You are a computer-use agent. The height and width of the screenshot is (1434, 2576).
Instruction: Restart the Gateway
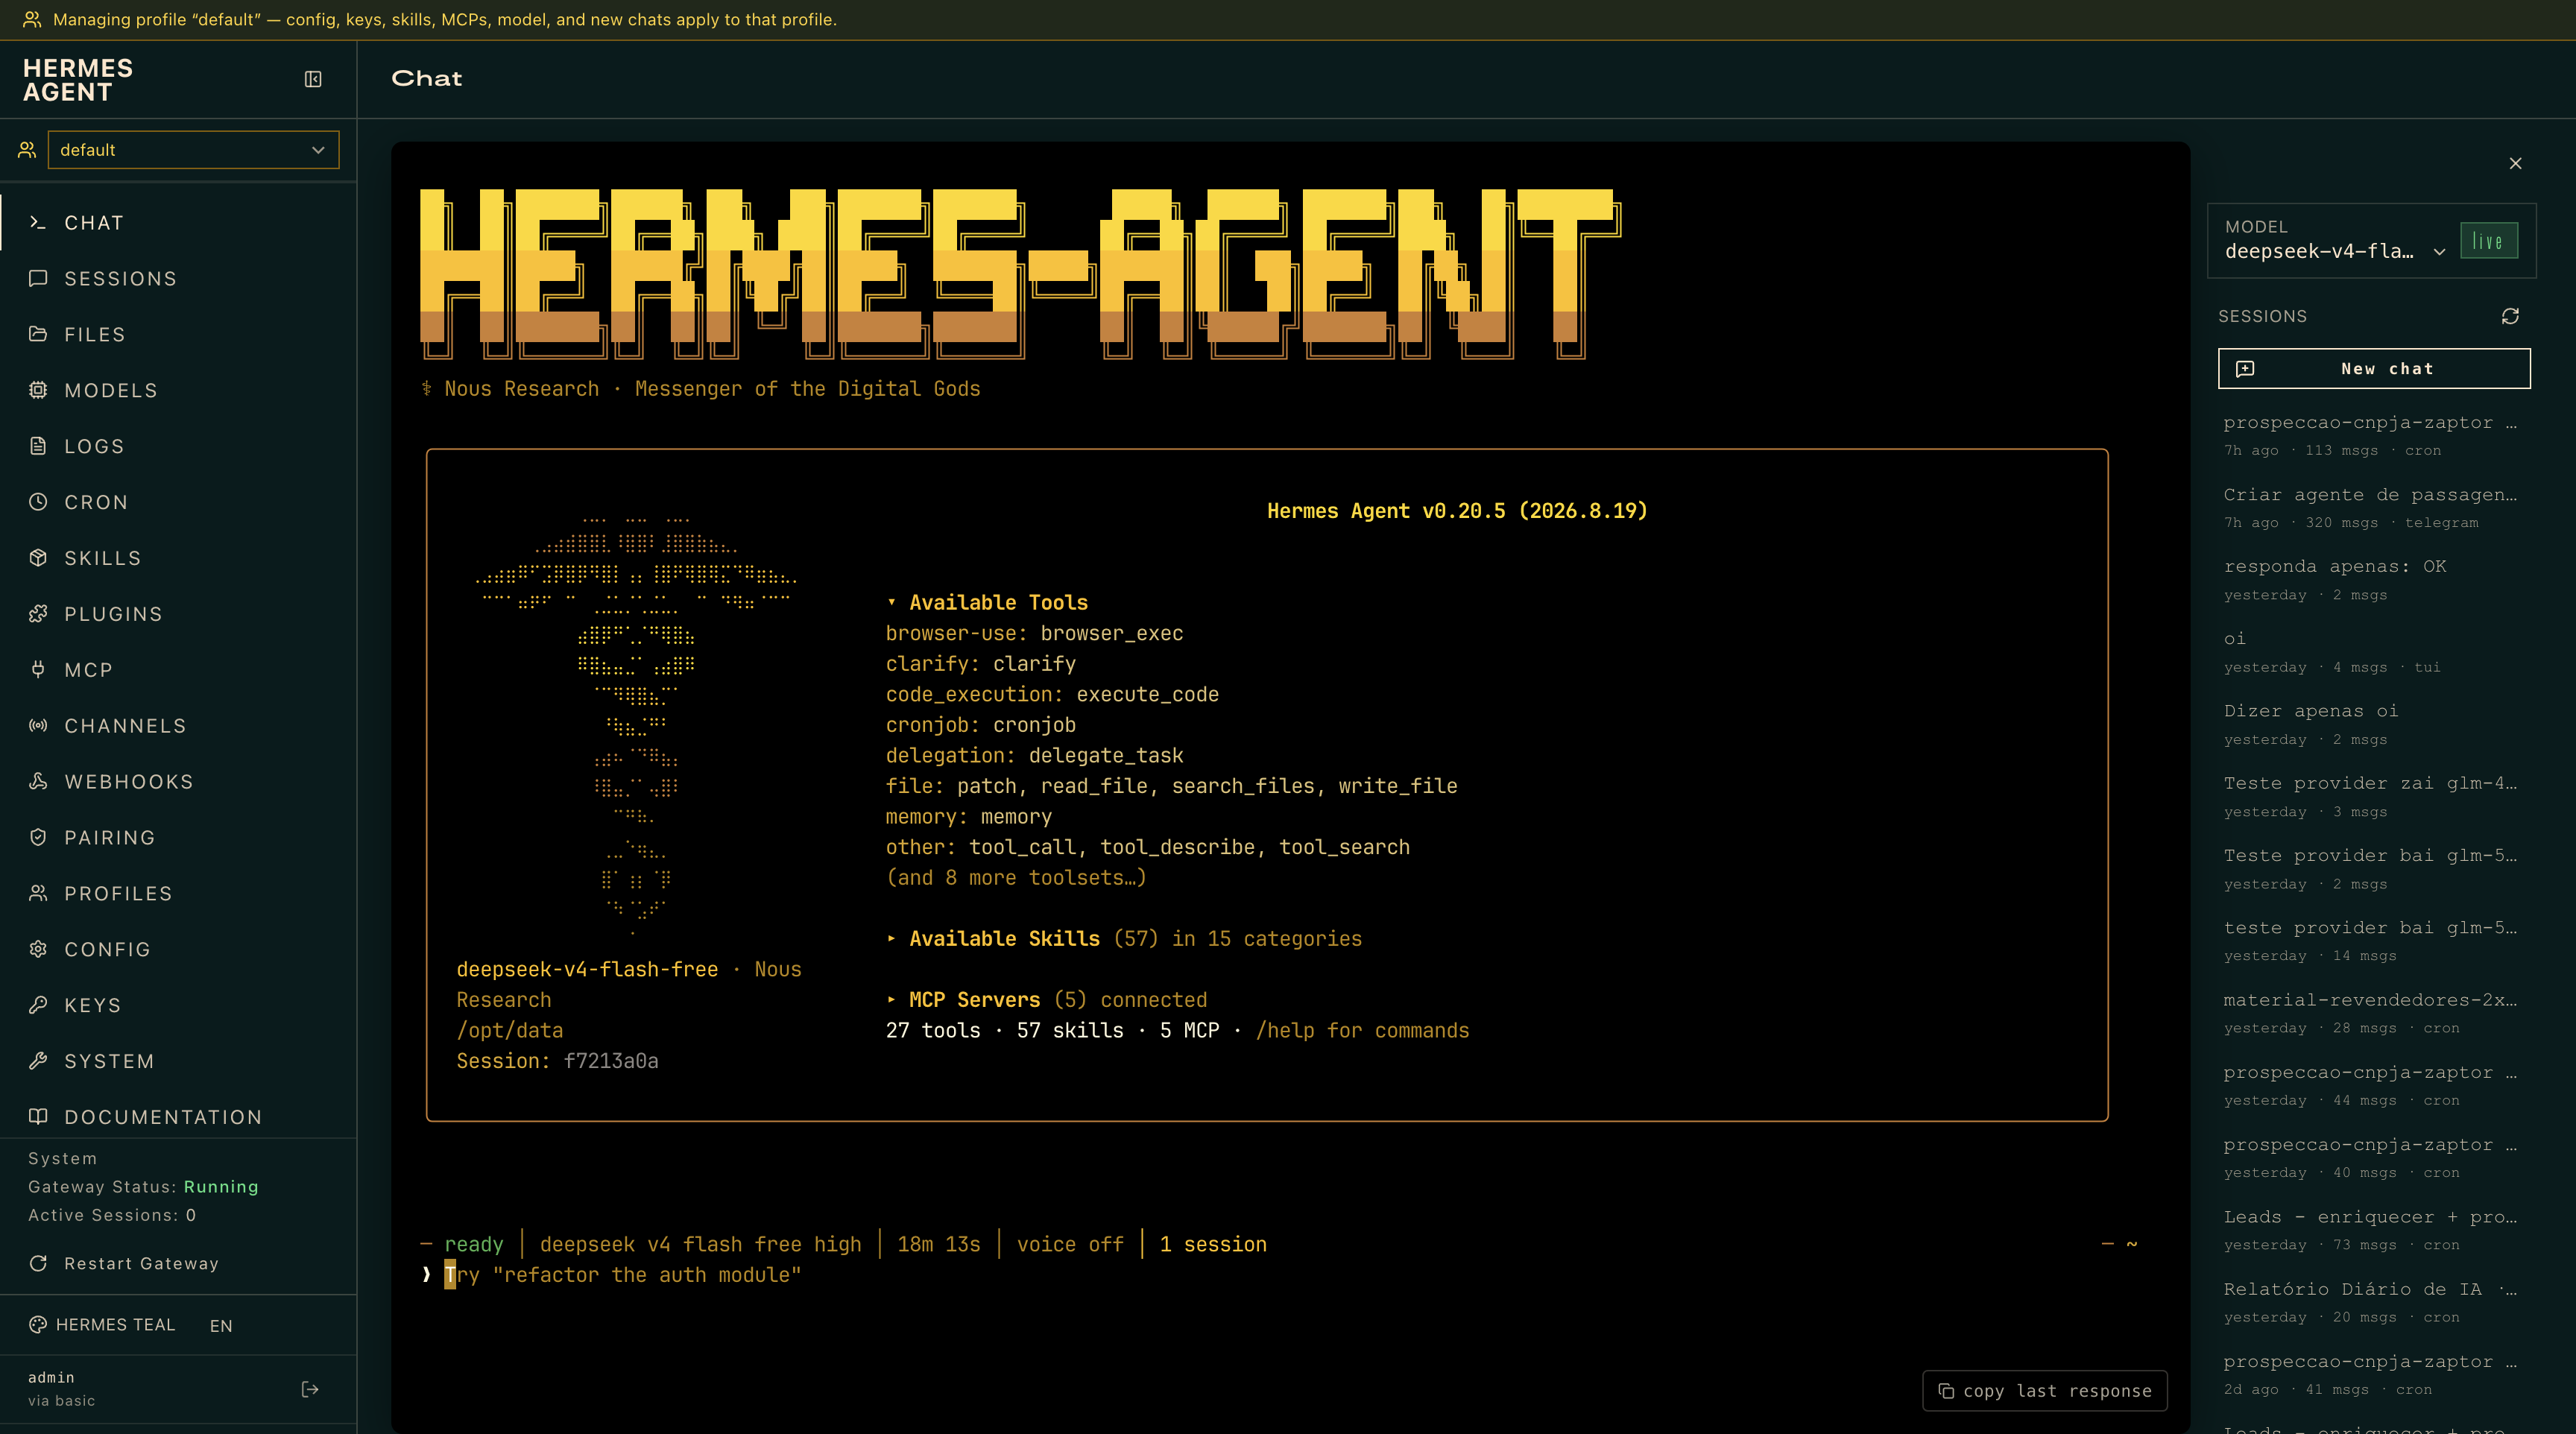pyautogui.click(x=124, y=1264)
